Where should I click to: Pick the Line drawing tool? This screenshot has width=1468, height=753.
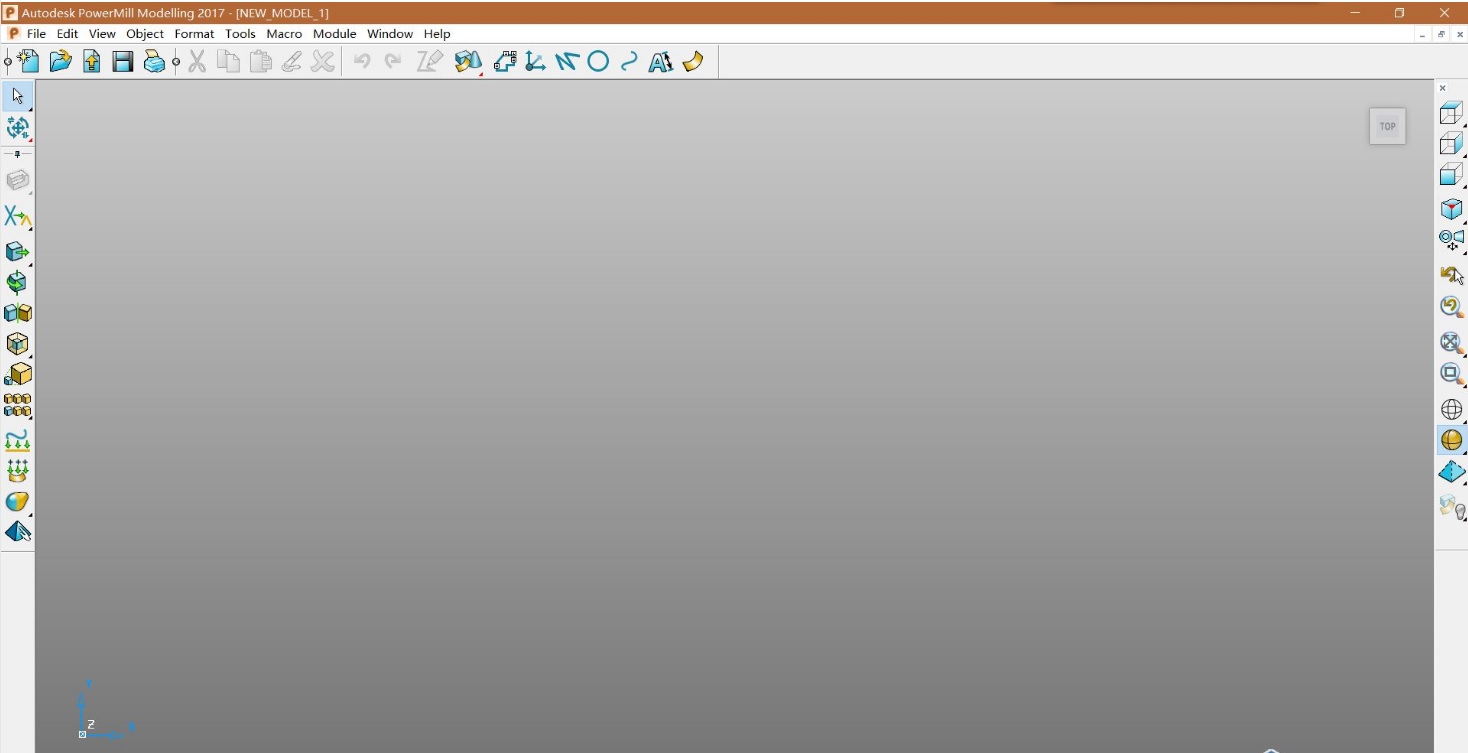point(567,62)
